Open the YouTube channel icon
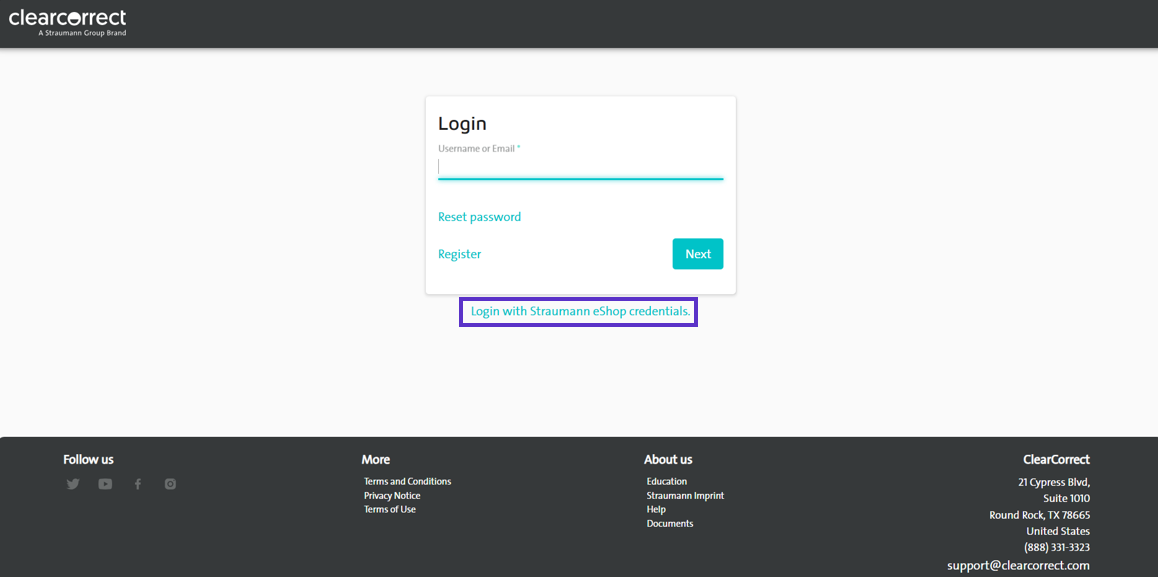 pos(105,483)
